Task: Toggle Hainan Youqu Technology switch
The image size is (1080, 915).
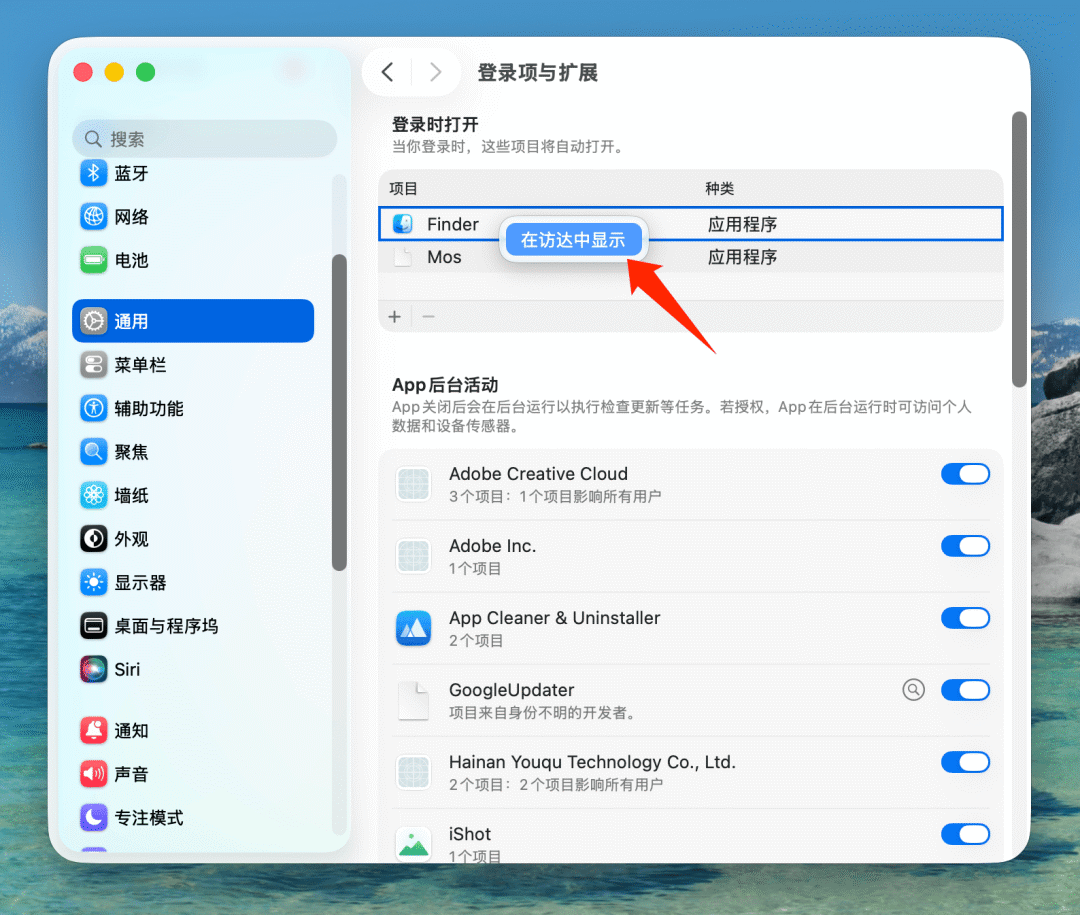Action: pos(965,762)
